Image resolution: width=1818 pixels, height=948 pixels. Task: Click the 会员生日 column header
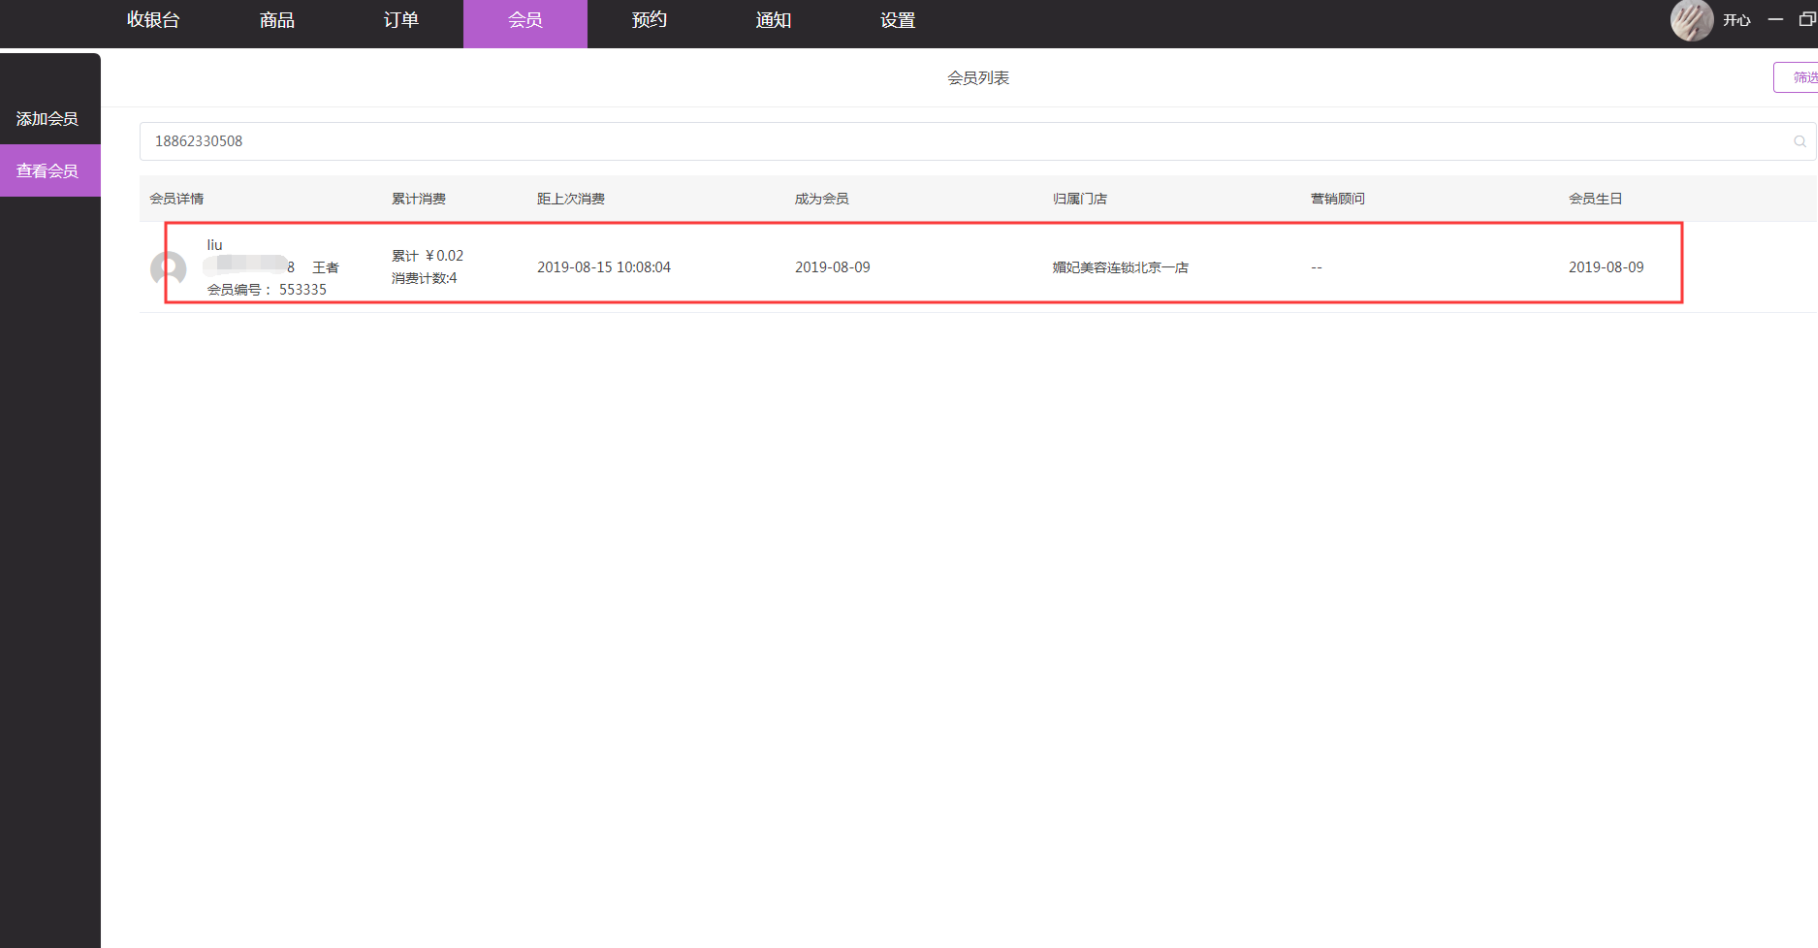coord(1596,199)
